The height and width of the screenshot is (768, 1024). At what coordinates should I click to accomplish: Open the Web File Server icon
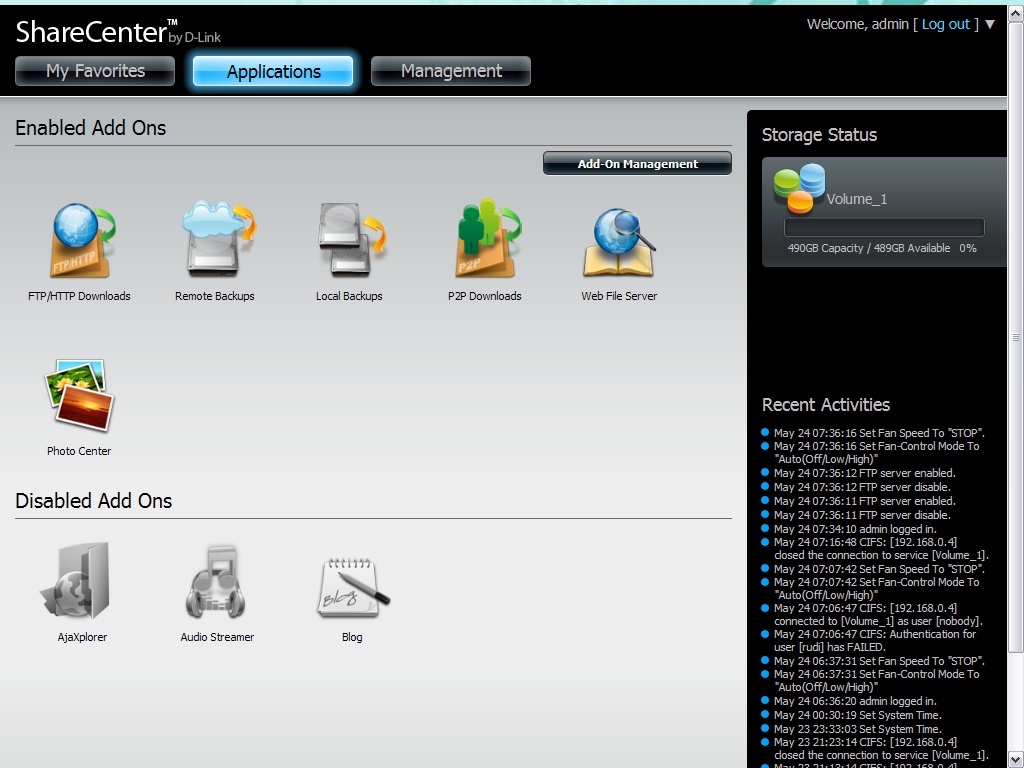click(618, 242)
